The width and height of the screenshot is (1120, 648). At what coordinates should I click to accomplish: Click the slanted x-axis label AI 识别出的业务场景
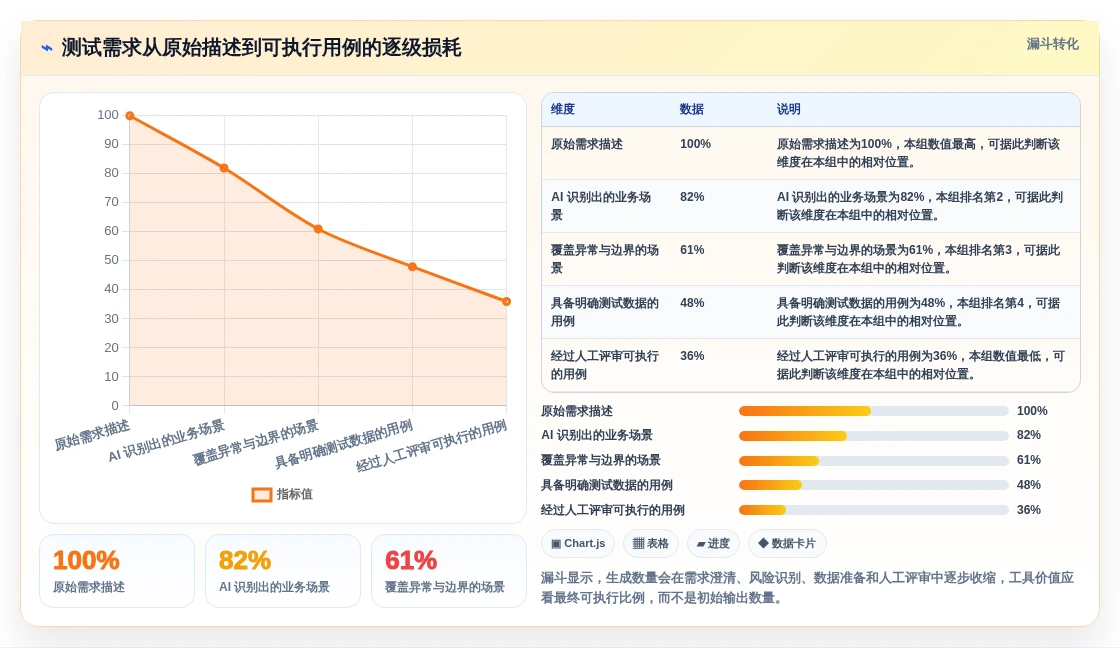click(x=166, y=441)
